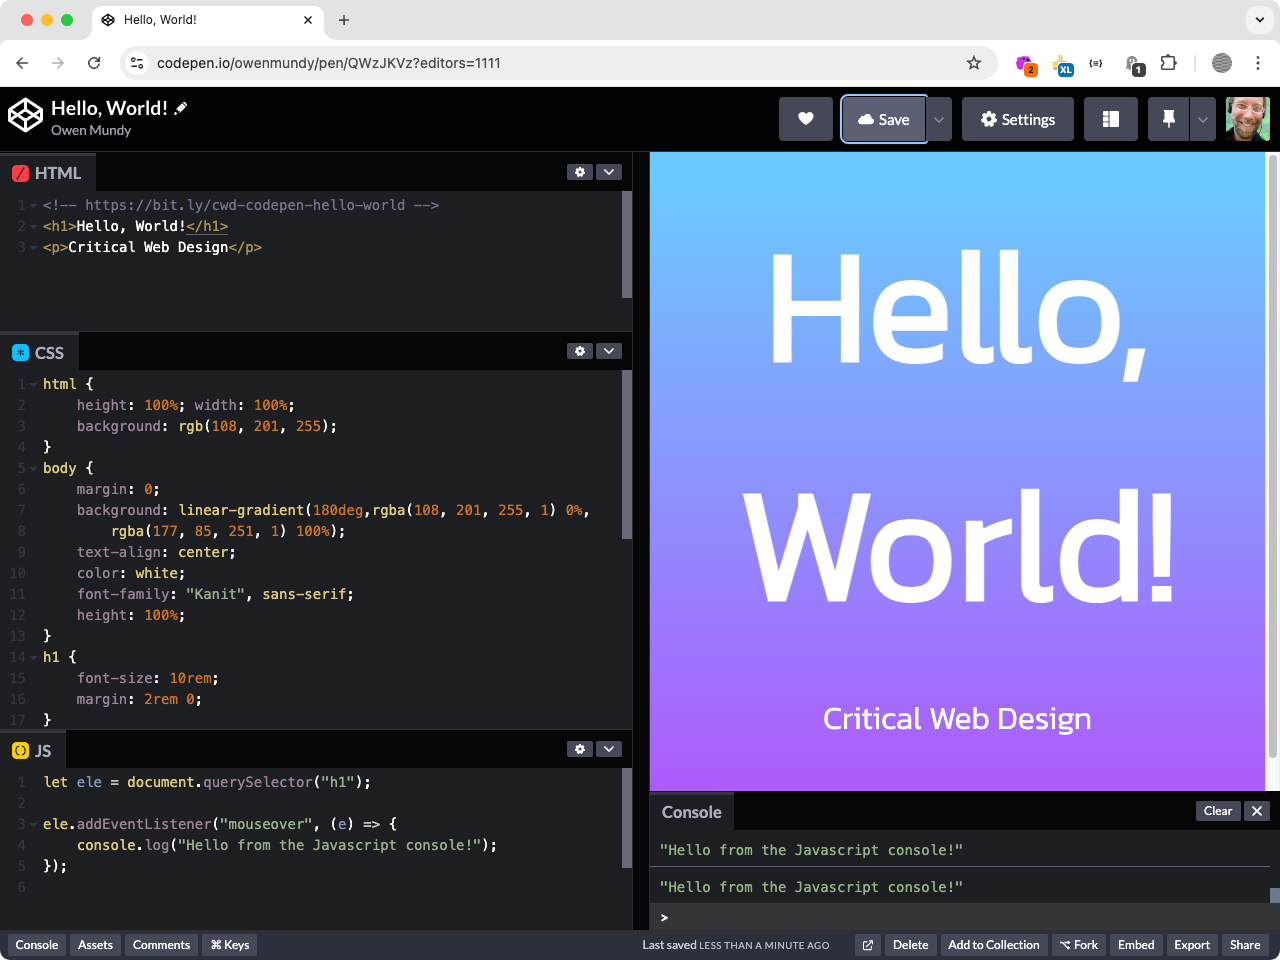Click the heart icon to love this pen
This screenshot has height=960, width=1280.
coord(806,119)
